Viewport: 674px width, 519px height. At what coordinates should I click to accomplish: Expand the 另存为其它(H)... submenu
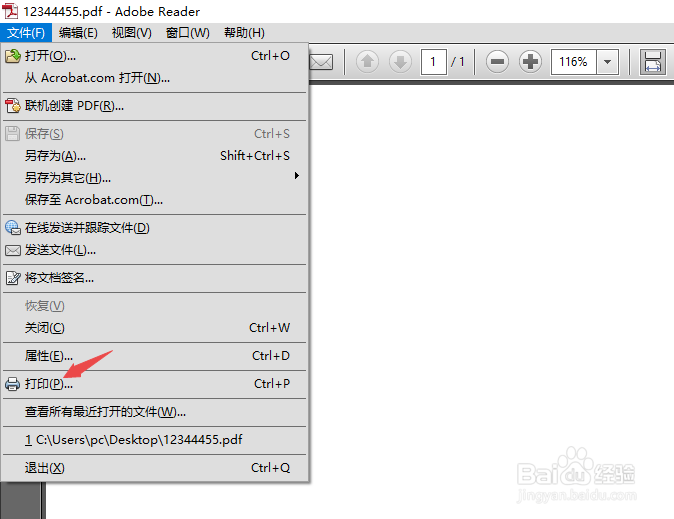pos(155,178)
